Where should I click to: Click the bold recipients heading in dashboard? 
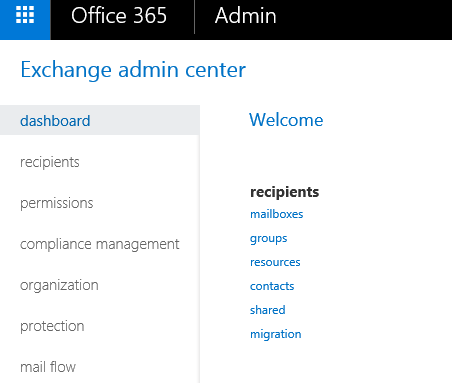point(285,192)
